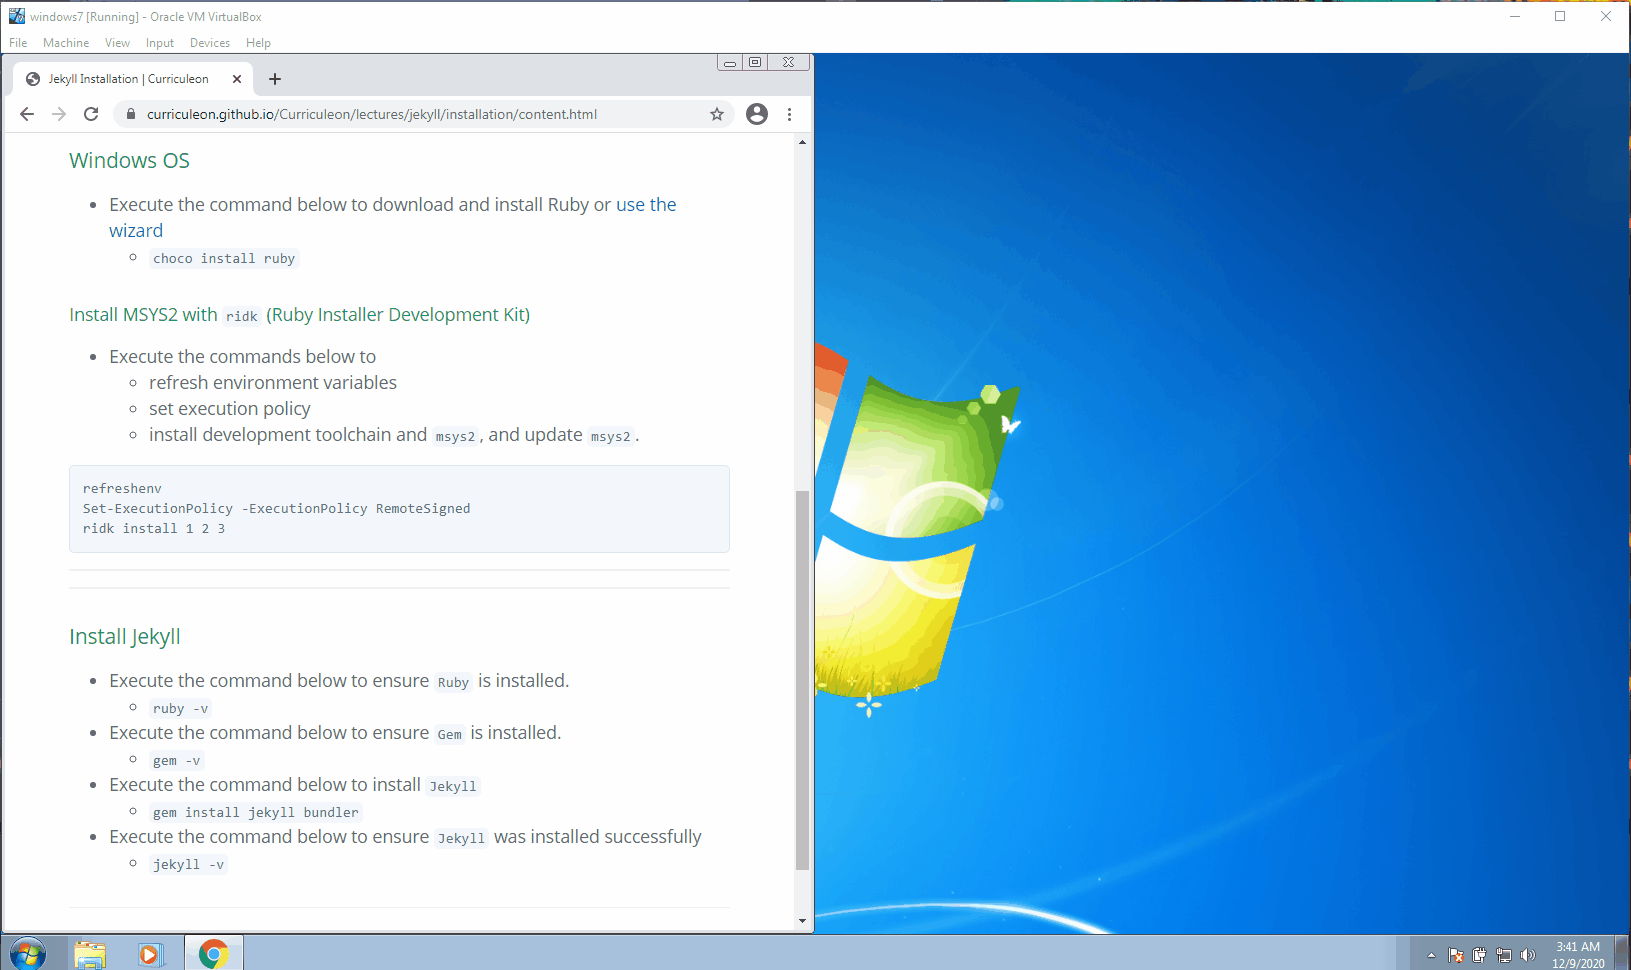Click the back navigation arrow in Chrome
Image resolution: width=1631 pixels, height=970 pixels.
click(27, 114)
